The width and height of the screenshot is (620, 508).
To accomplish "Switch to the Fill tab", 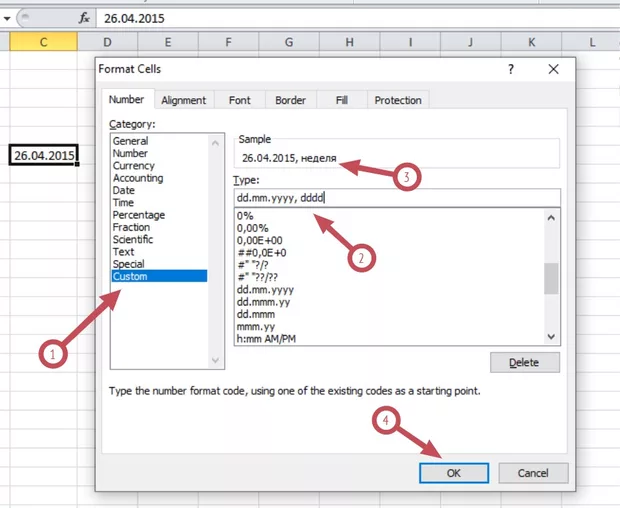I will click(x=342, y=100).
